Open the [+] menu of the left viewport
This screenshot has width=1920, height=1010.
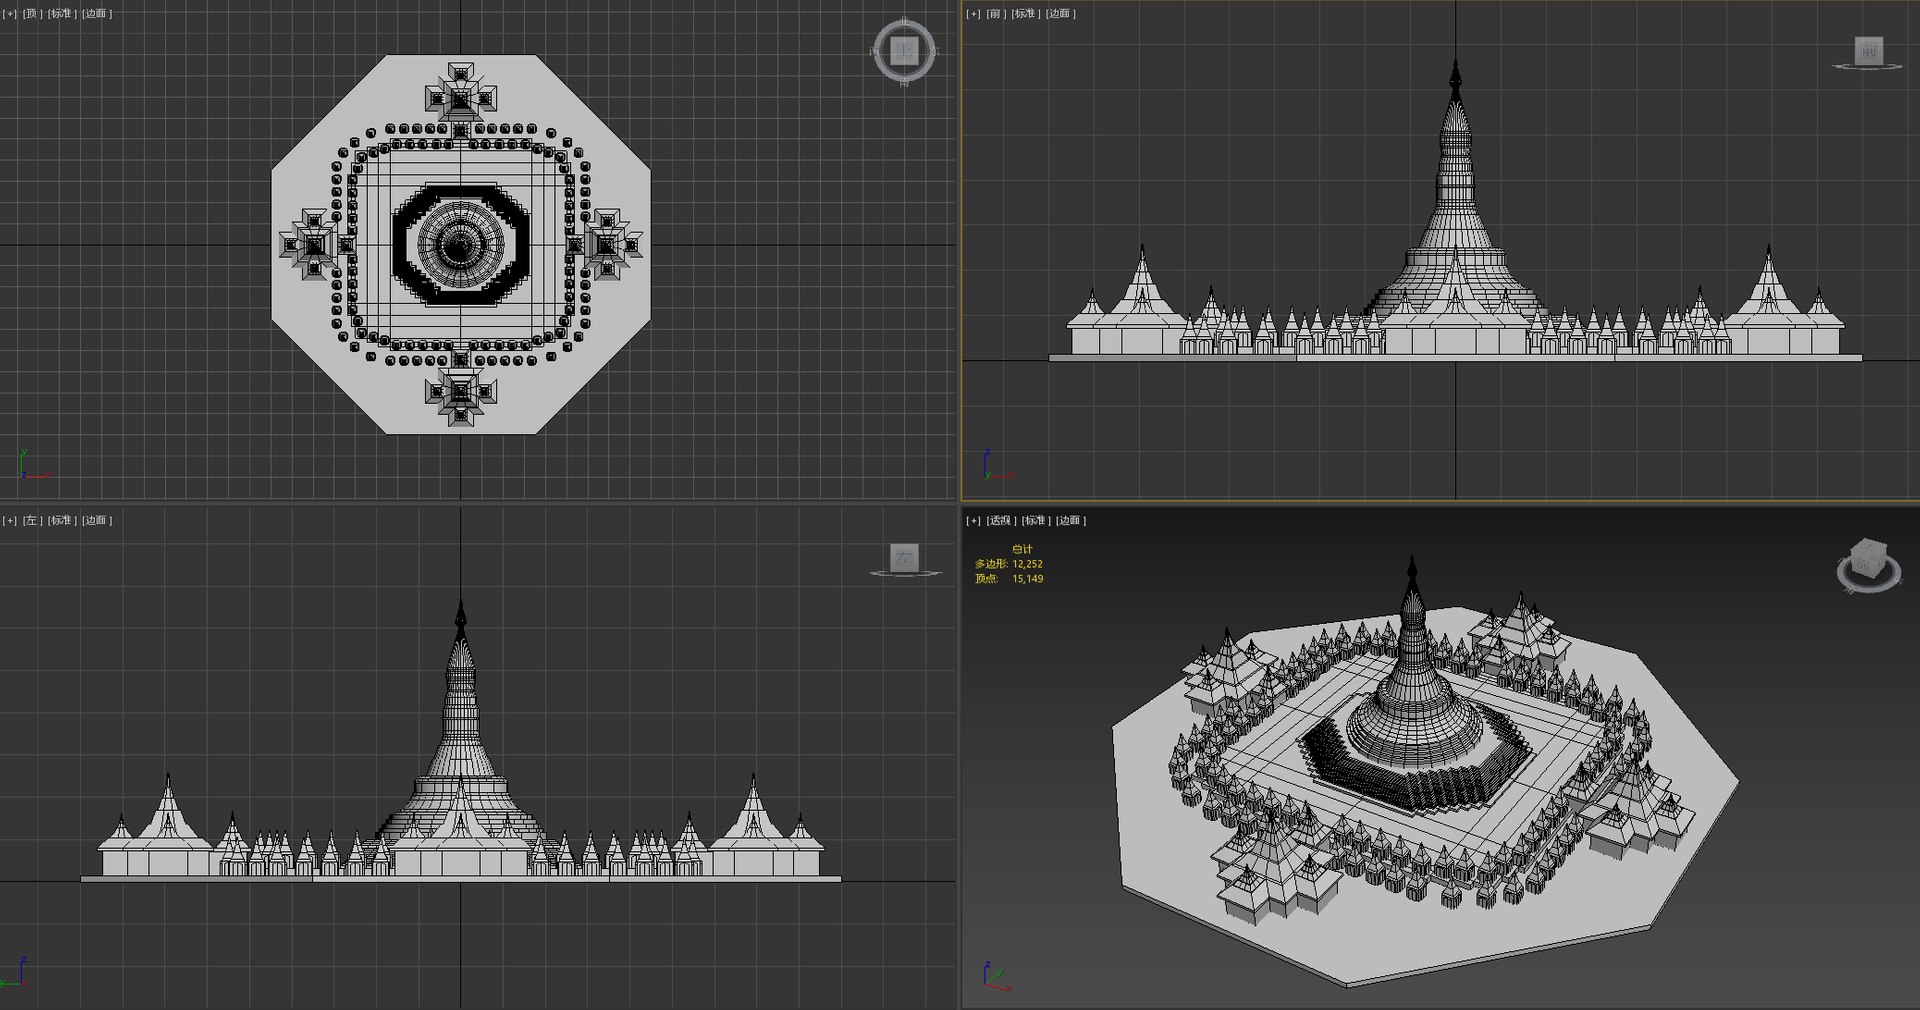(x=10, y=521)
